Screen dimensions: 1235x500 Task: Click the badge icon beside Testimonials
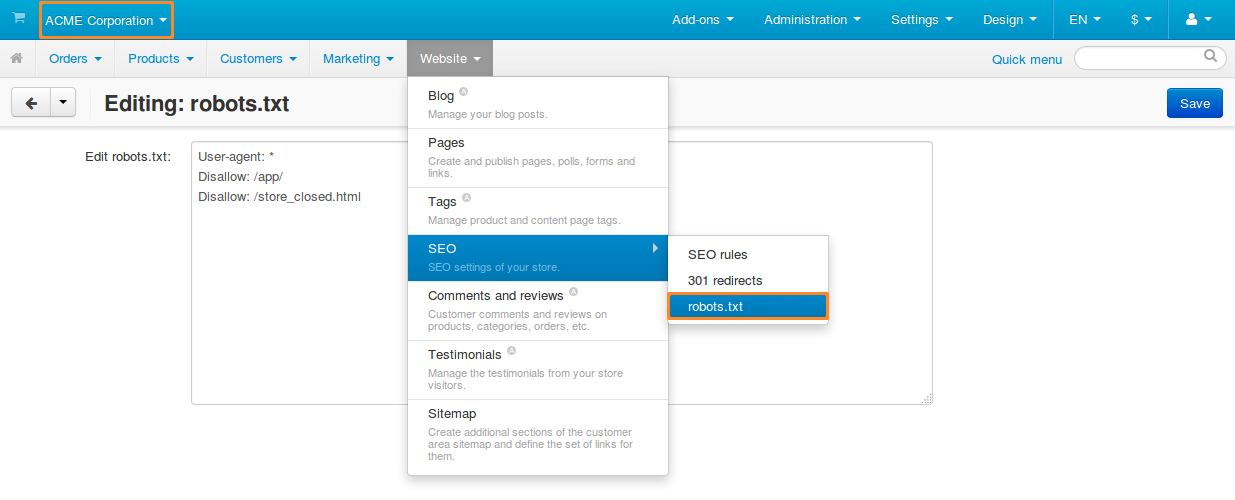pyautogui.click(x=511, y=351)
